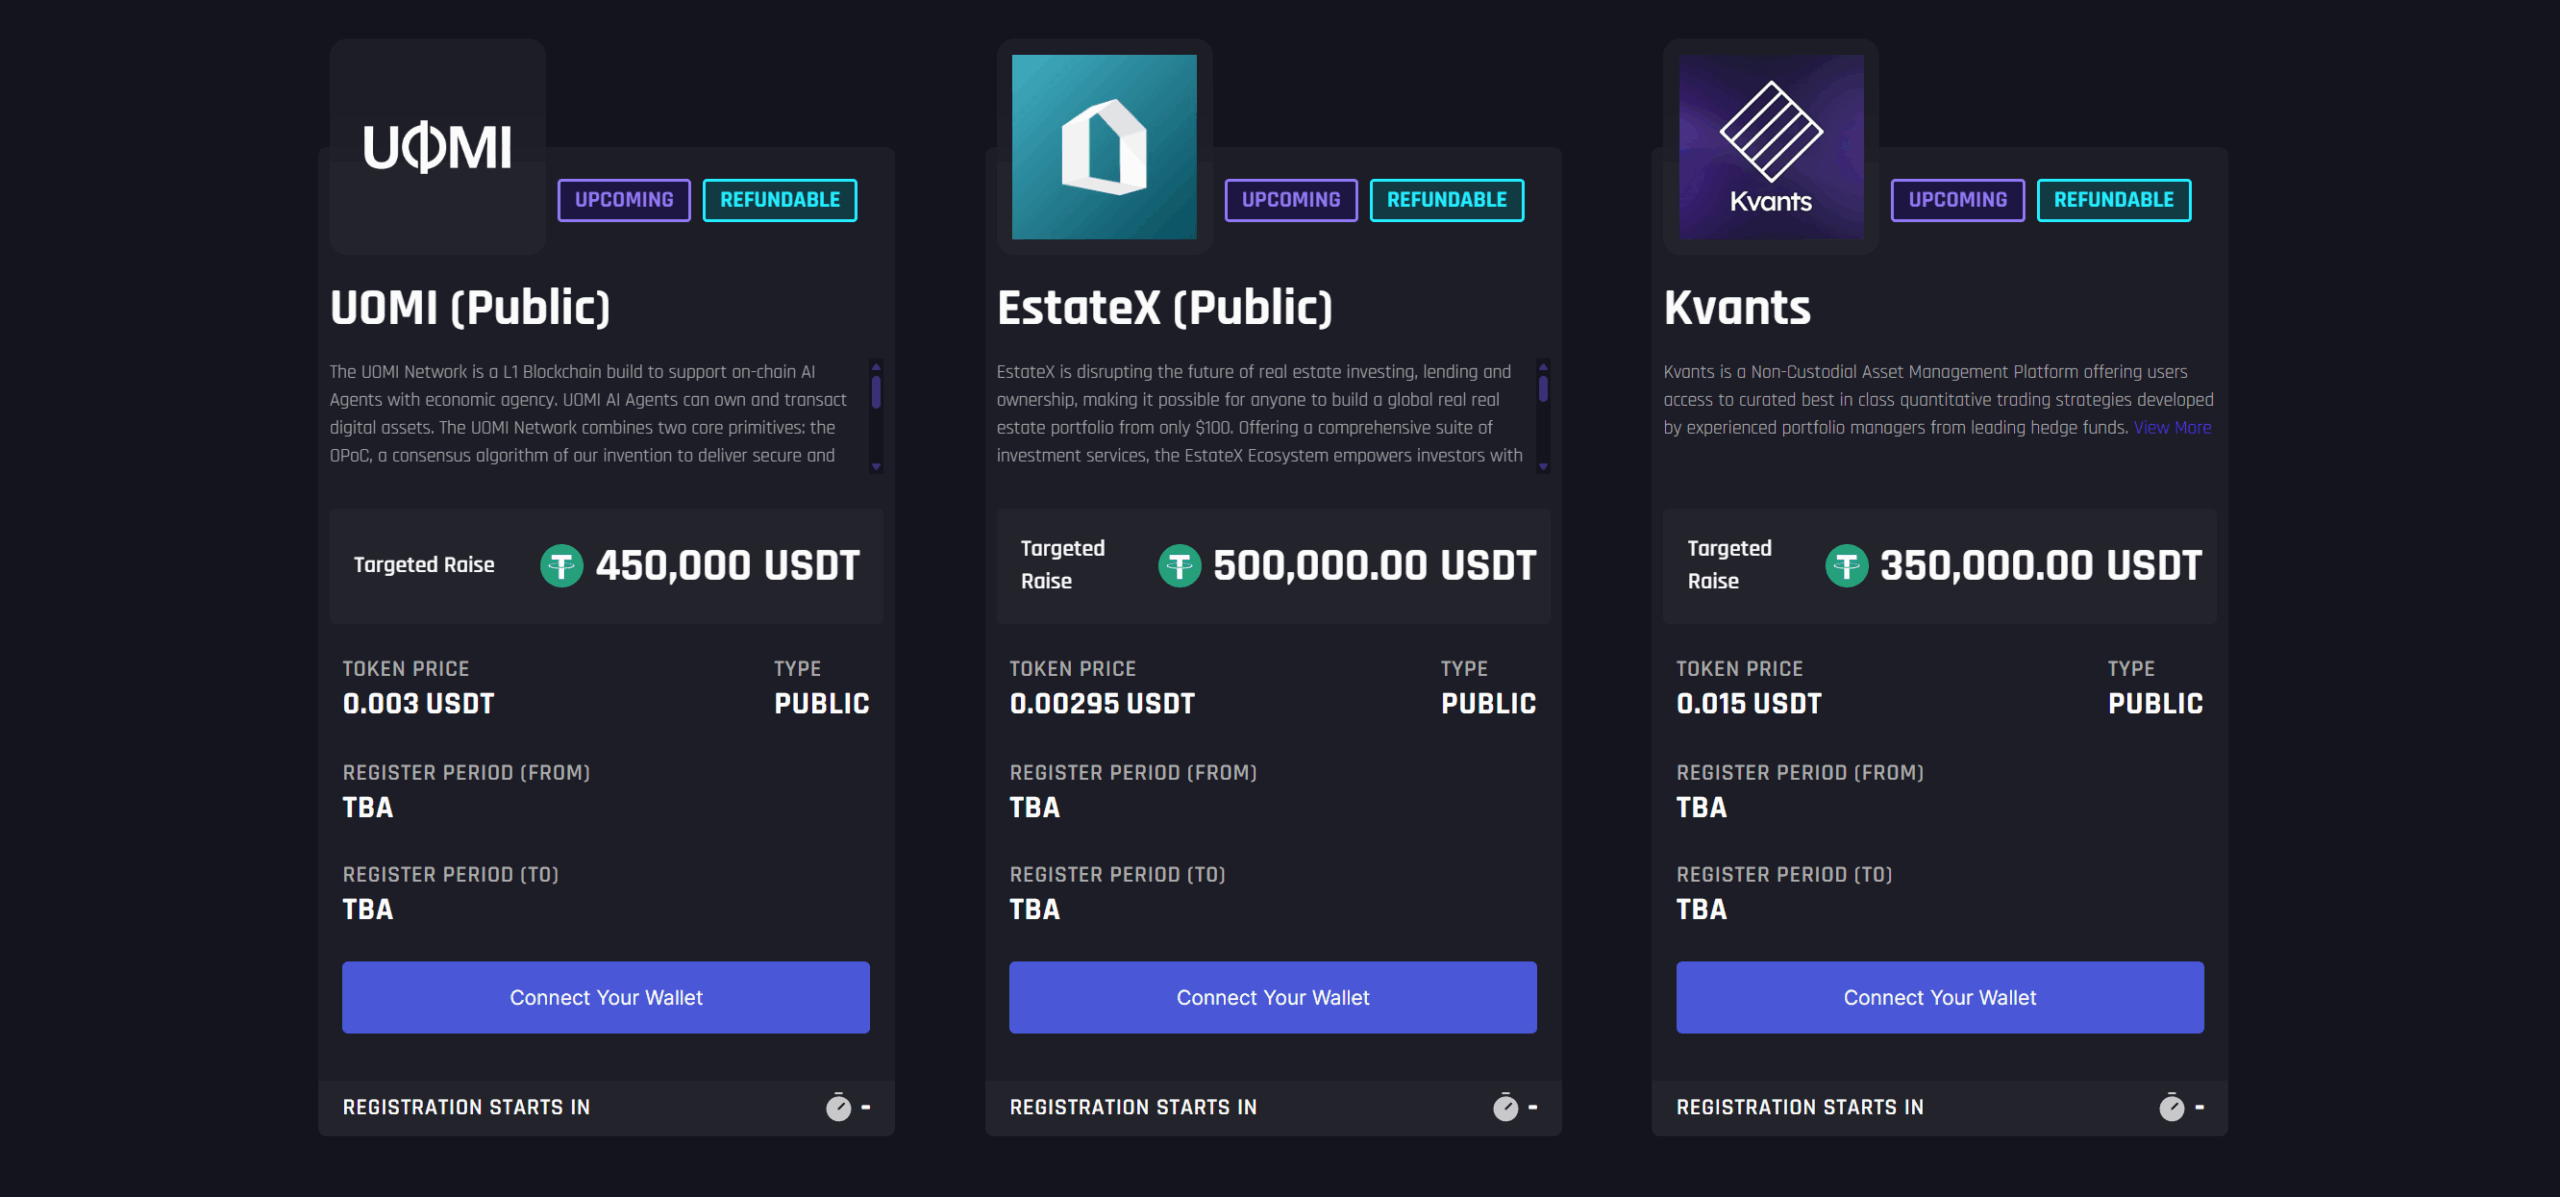The height and width of the screenshot is (1197, 2560).
Task: Connect Your Wallet for EstateX (Public)
Action: [1273, 997]
